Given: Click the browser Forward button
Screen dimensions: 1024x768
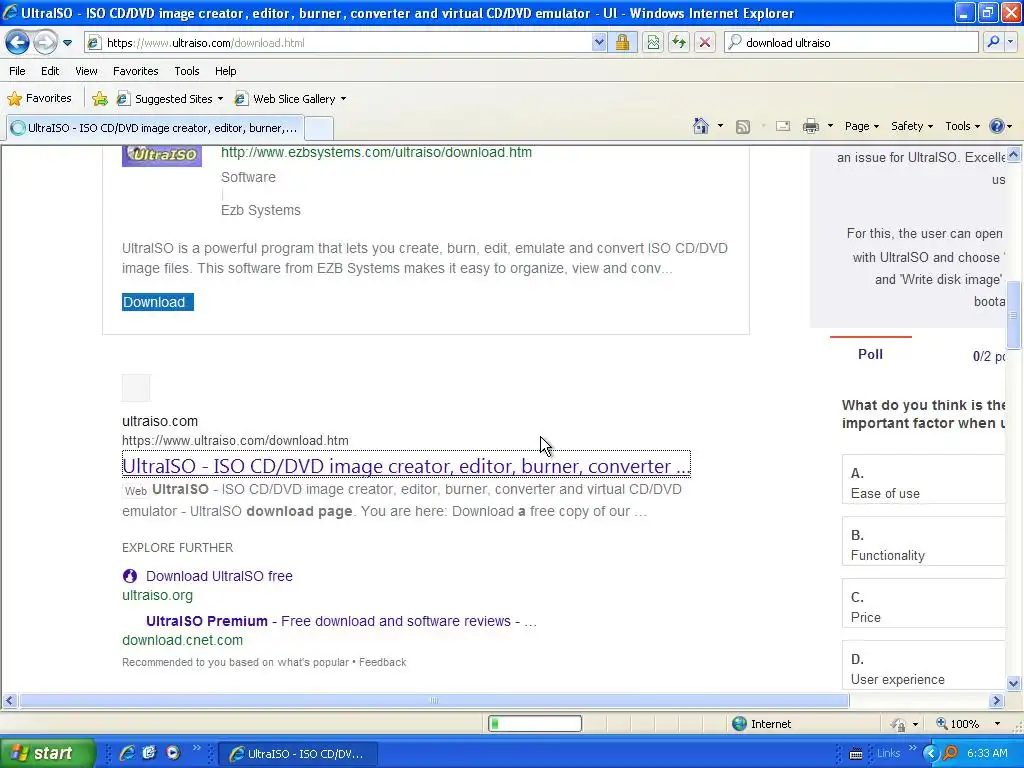Looking at the screenshot, I should tap(45, 42).
